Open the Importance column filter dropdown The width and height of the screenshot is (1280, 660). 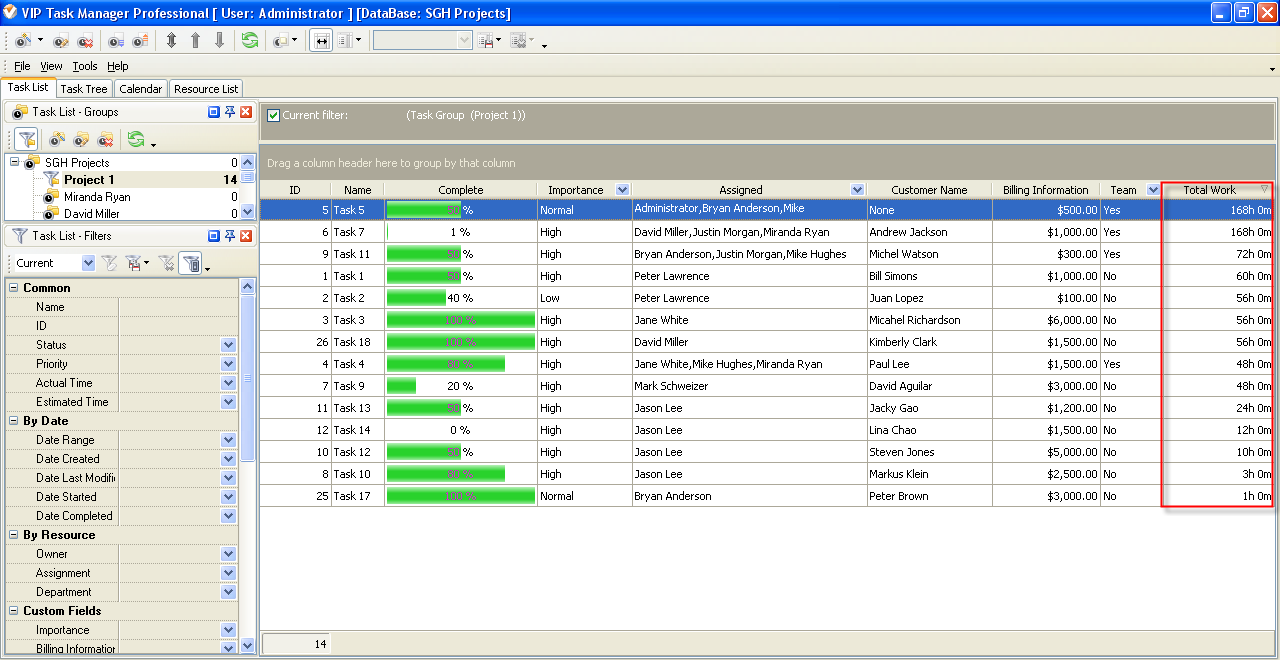623,190
